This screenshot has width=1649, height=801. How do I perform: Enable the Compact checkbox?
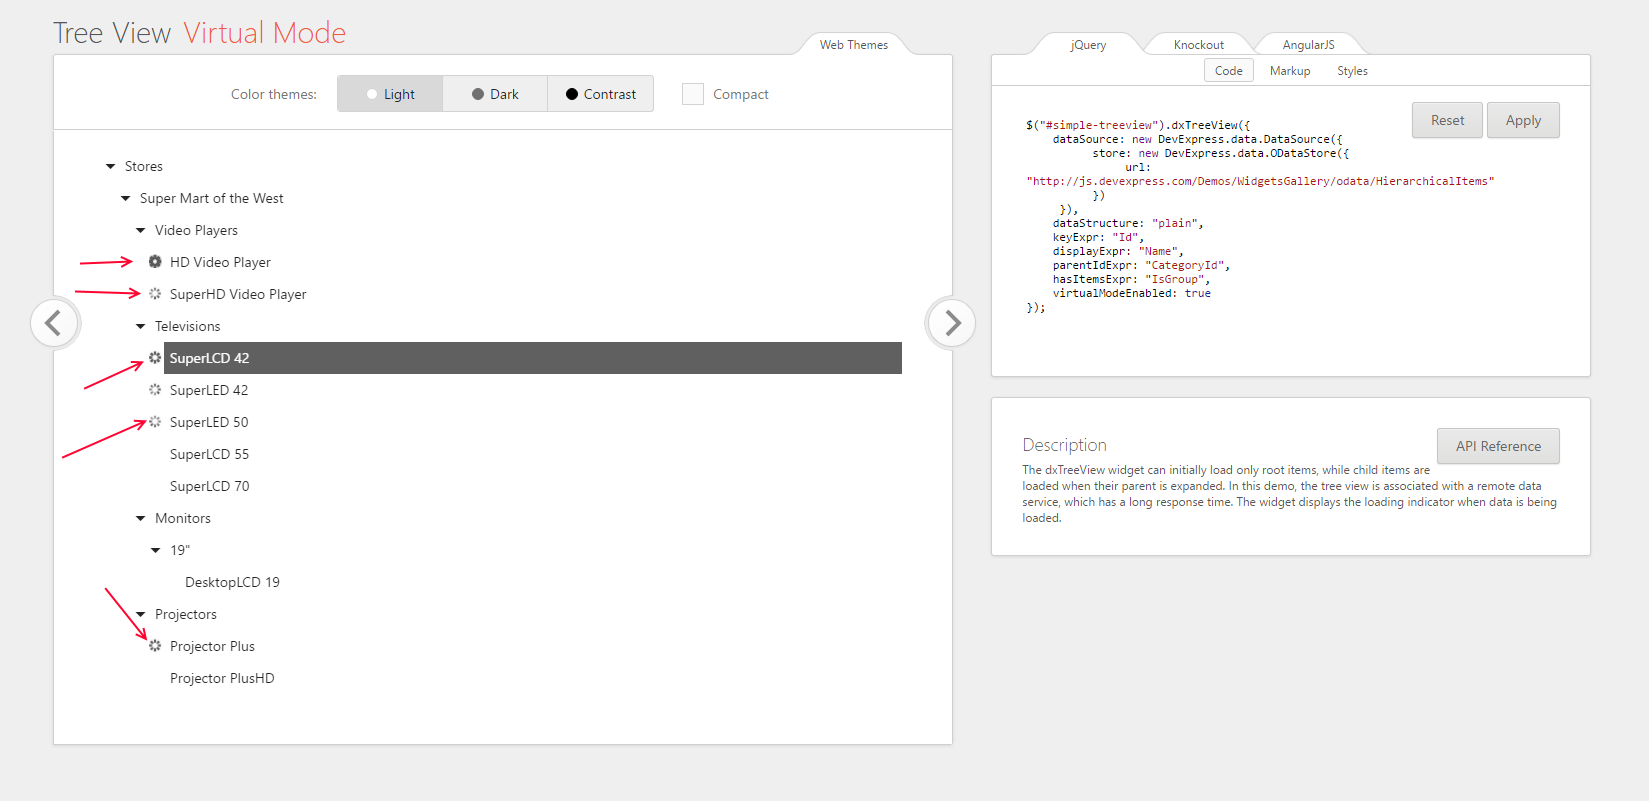[693, 94]
